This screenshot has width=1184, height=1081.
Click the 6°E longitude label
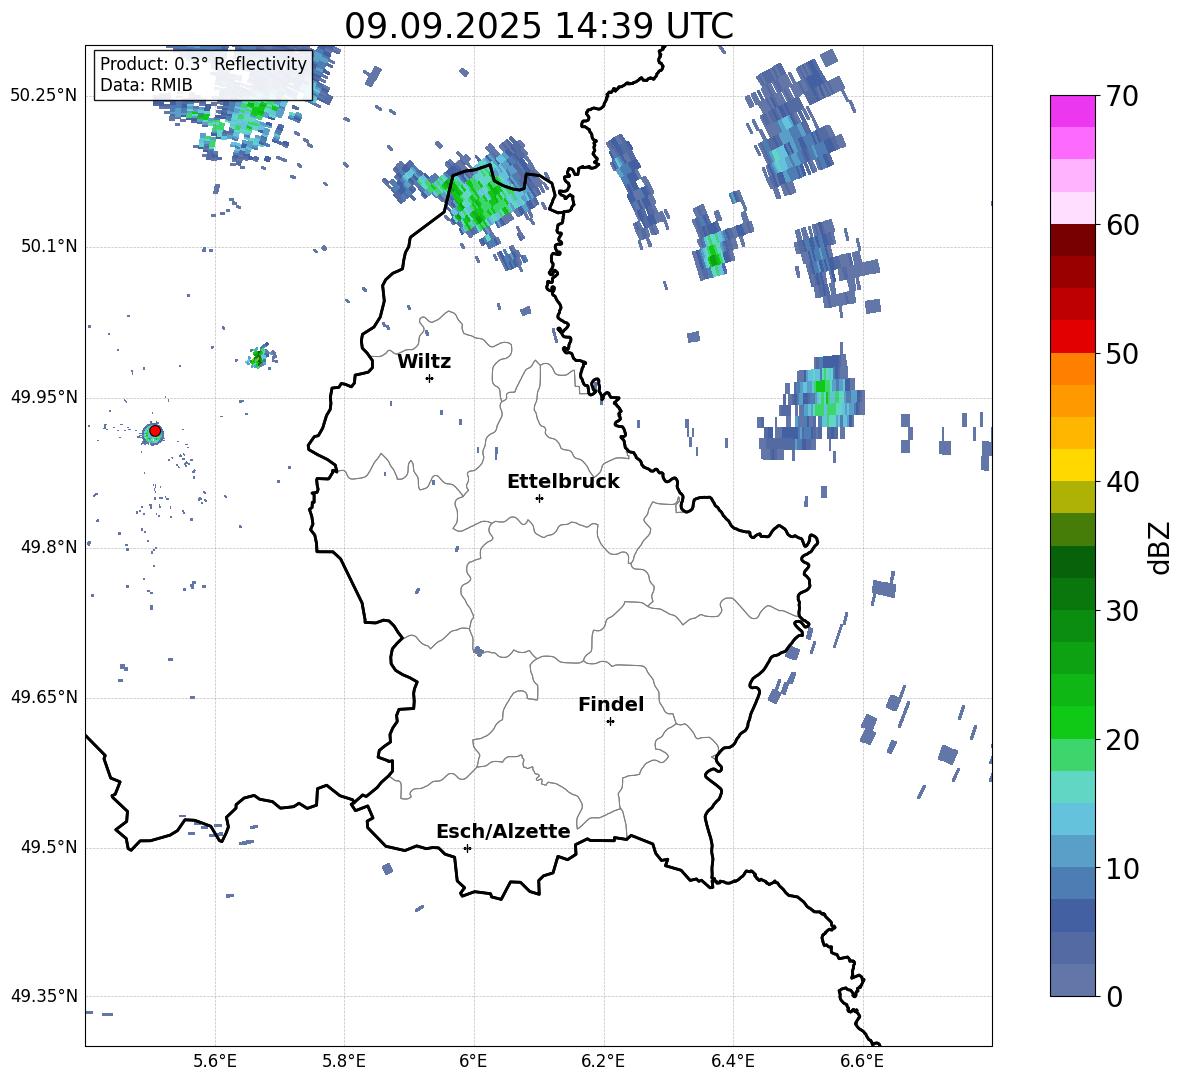pyautogui.click(x=473, y=1061)
